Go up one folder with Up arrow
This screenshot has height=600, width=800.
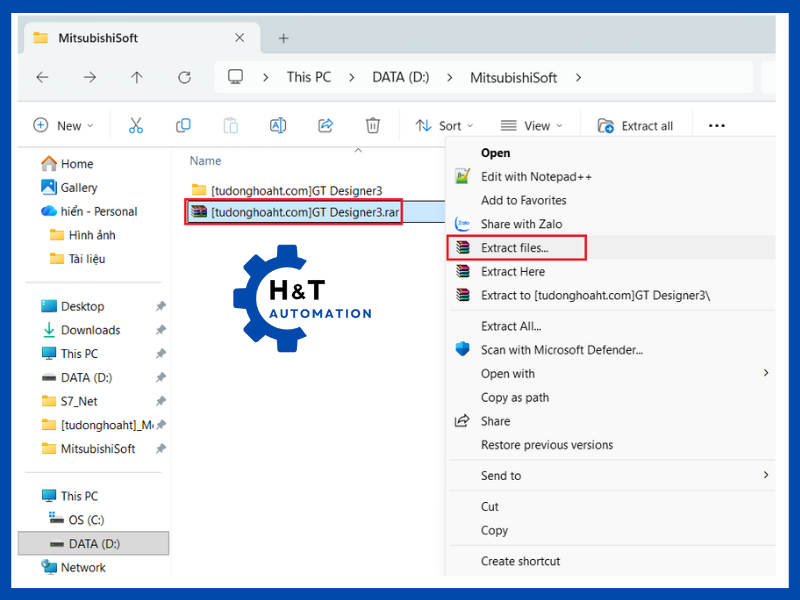tap(137, 77)
